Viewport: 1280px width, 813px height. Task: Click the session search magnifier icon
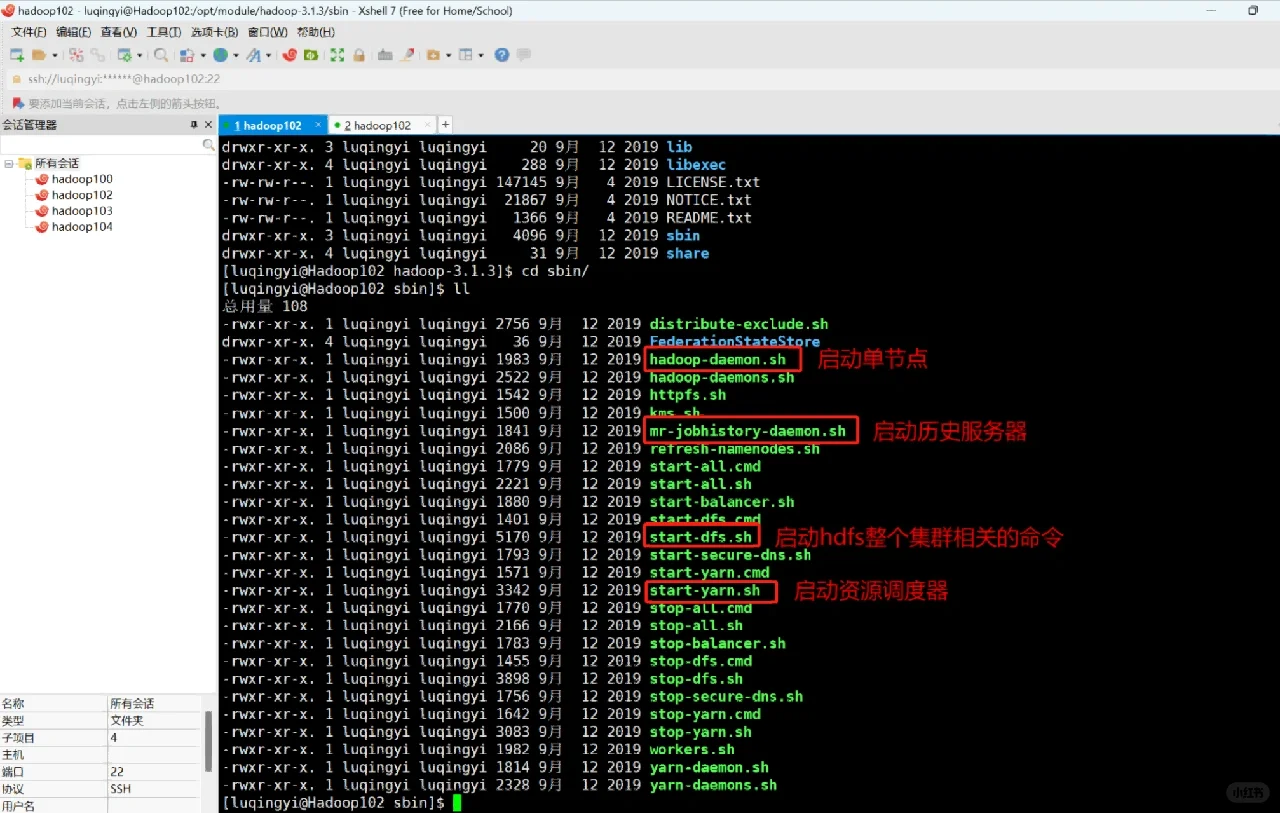(208, 145)
